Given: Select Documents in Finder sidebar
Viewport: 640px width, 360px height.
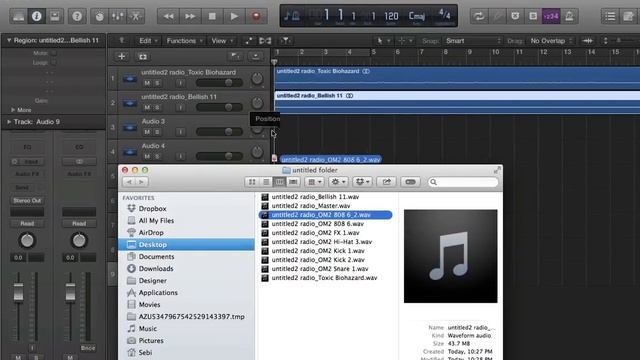Looking at the screenshot, I should (x=156, y=257).
